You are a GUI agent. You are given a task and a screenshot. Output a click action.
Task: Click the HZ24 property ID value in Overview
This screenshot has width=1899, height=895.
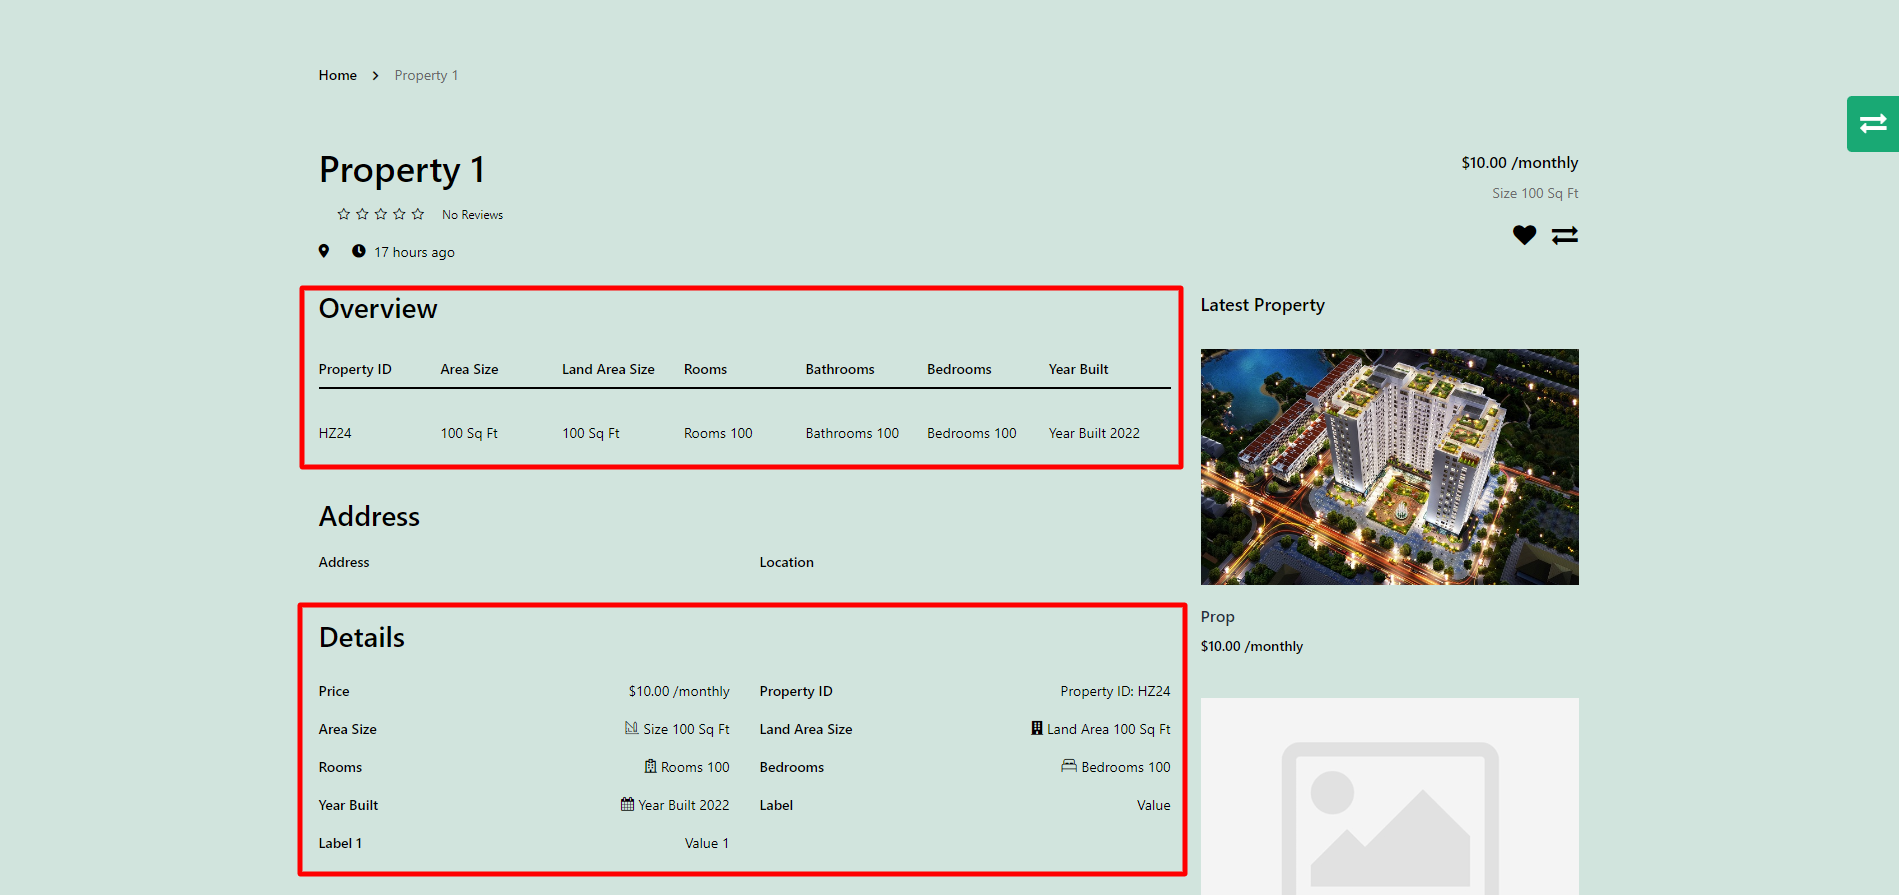point(335,433)
